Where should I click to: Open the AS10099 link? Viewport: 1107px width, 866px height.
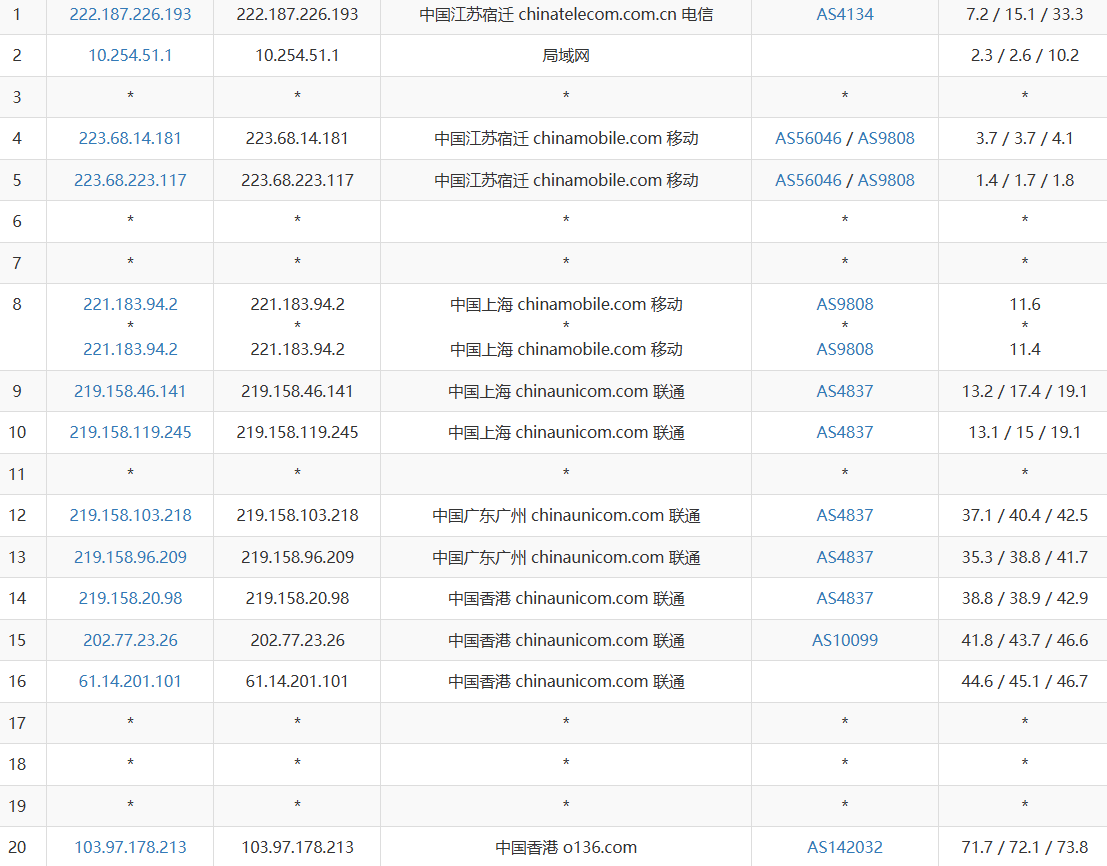click(x=844, y=640)
